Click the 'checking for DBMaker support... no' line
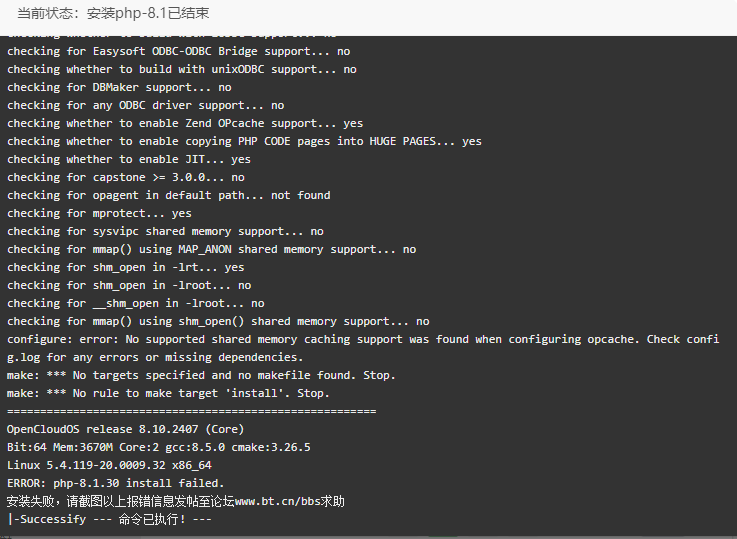Image resolution: width=737 pixels, height=539 pixels. (x=119, y=87)
